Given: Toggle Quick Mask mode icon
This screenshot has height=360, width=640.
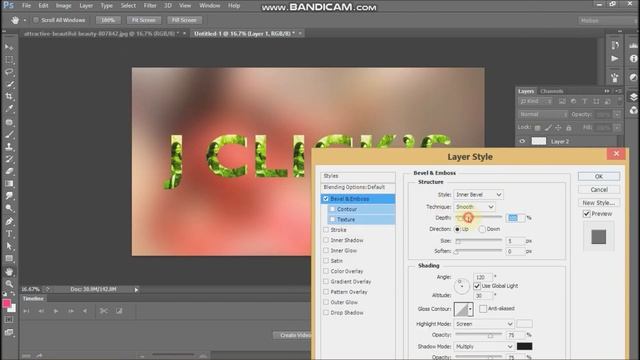Looking at the screenshot, I should tap(9, 320).
